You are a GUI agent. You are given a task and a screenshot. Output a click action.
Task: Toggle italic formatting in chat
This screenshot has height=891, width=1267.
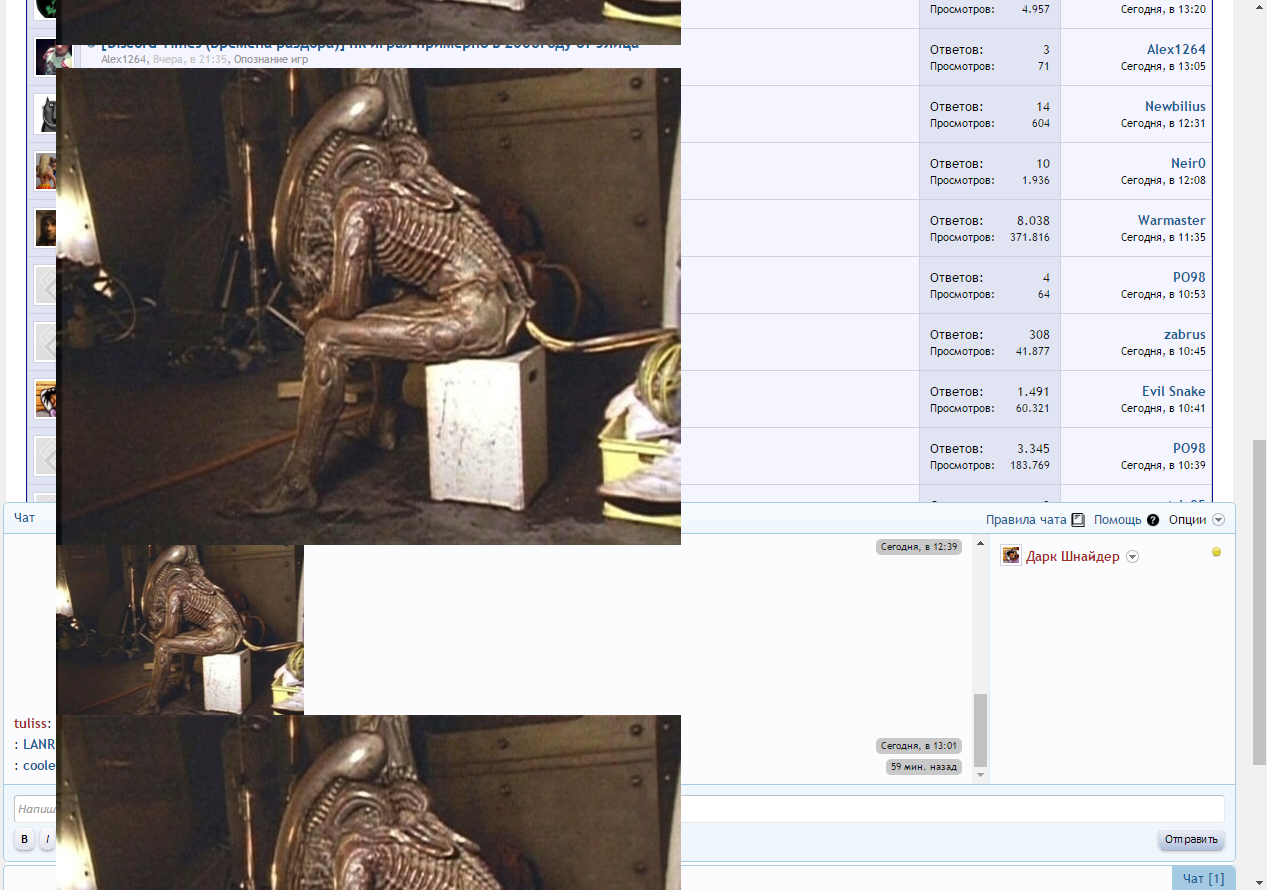[47, 839]
